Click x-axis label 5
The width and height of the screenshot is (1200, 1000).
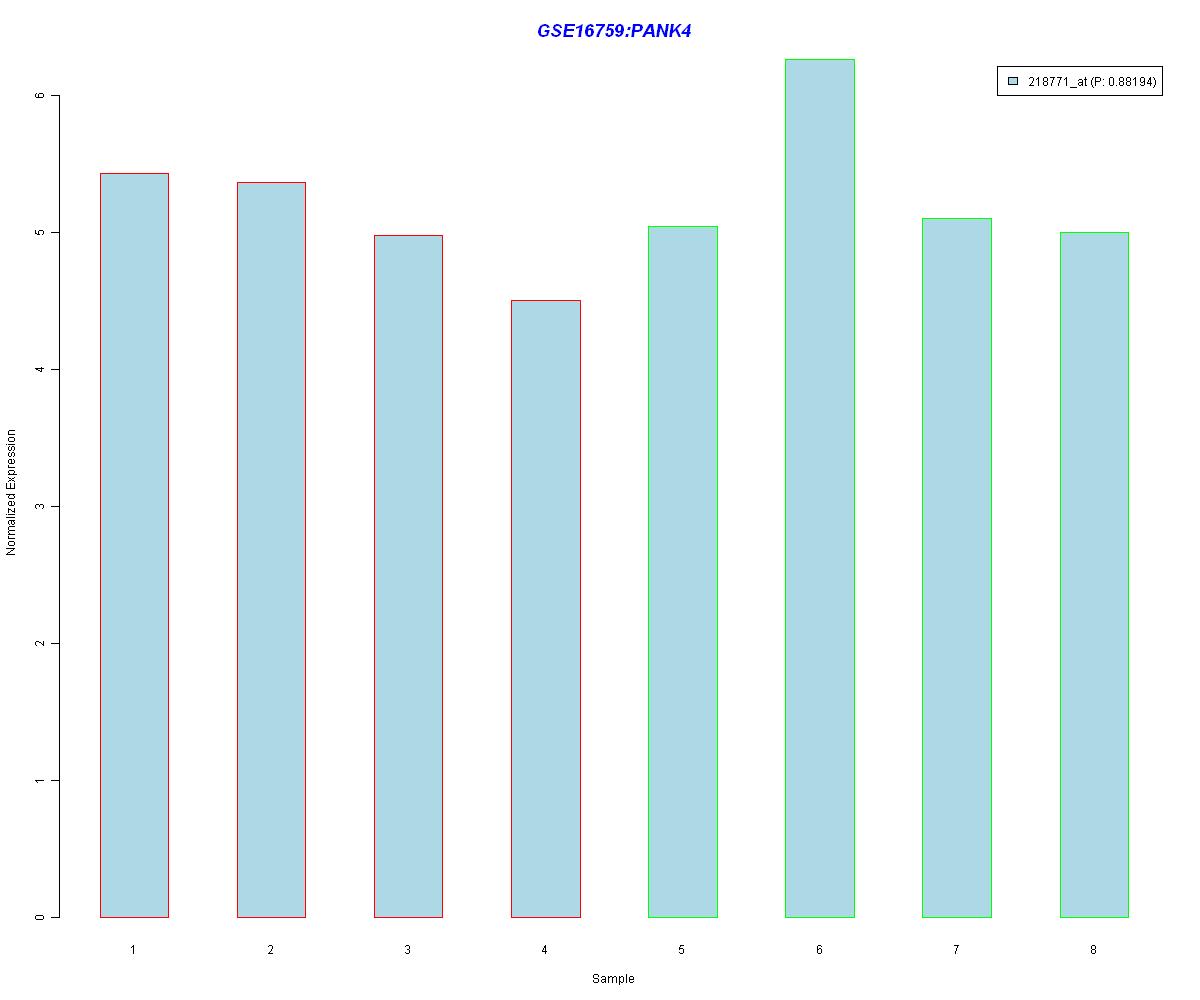(681, 949)
